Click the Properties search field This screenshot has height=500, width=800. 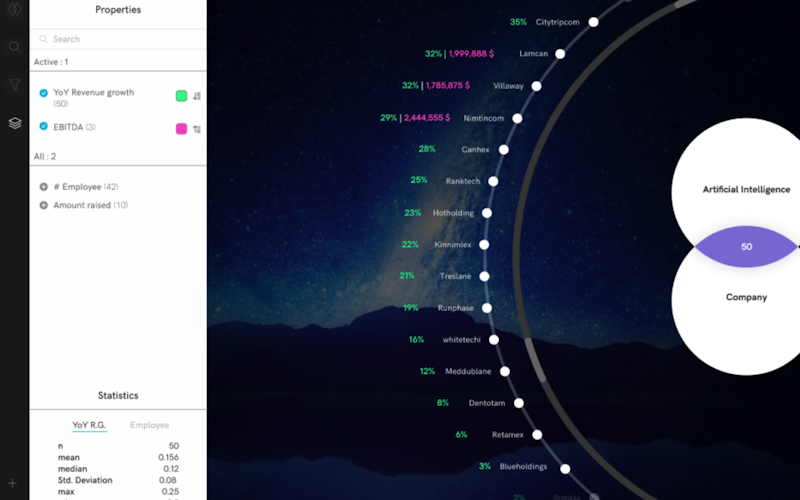pos(118,39)
